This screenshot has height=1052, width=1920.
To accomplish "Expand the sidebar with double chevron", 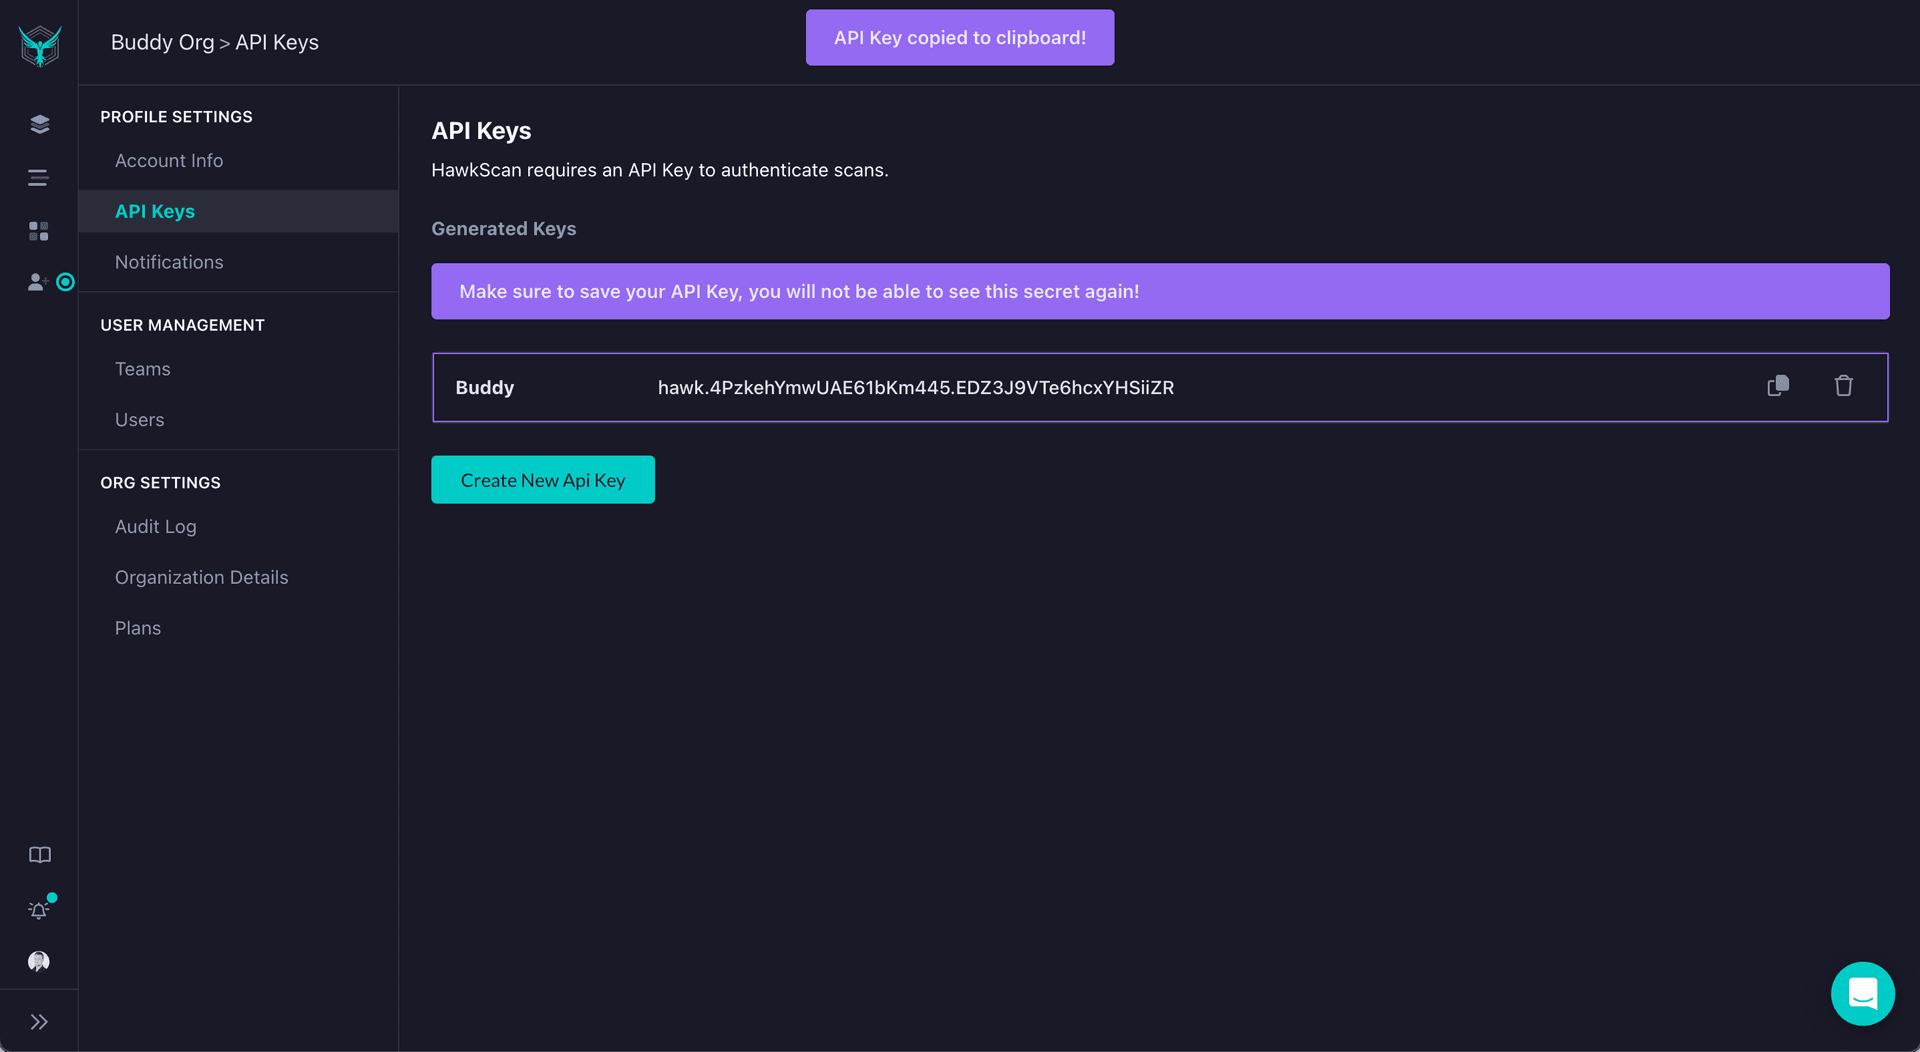I will click(x=38, y=1022).
